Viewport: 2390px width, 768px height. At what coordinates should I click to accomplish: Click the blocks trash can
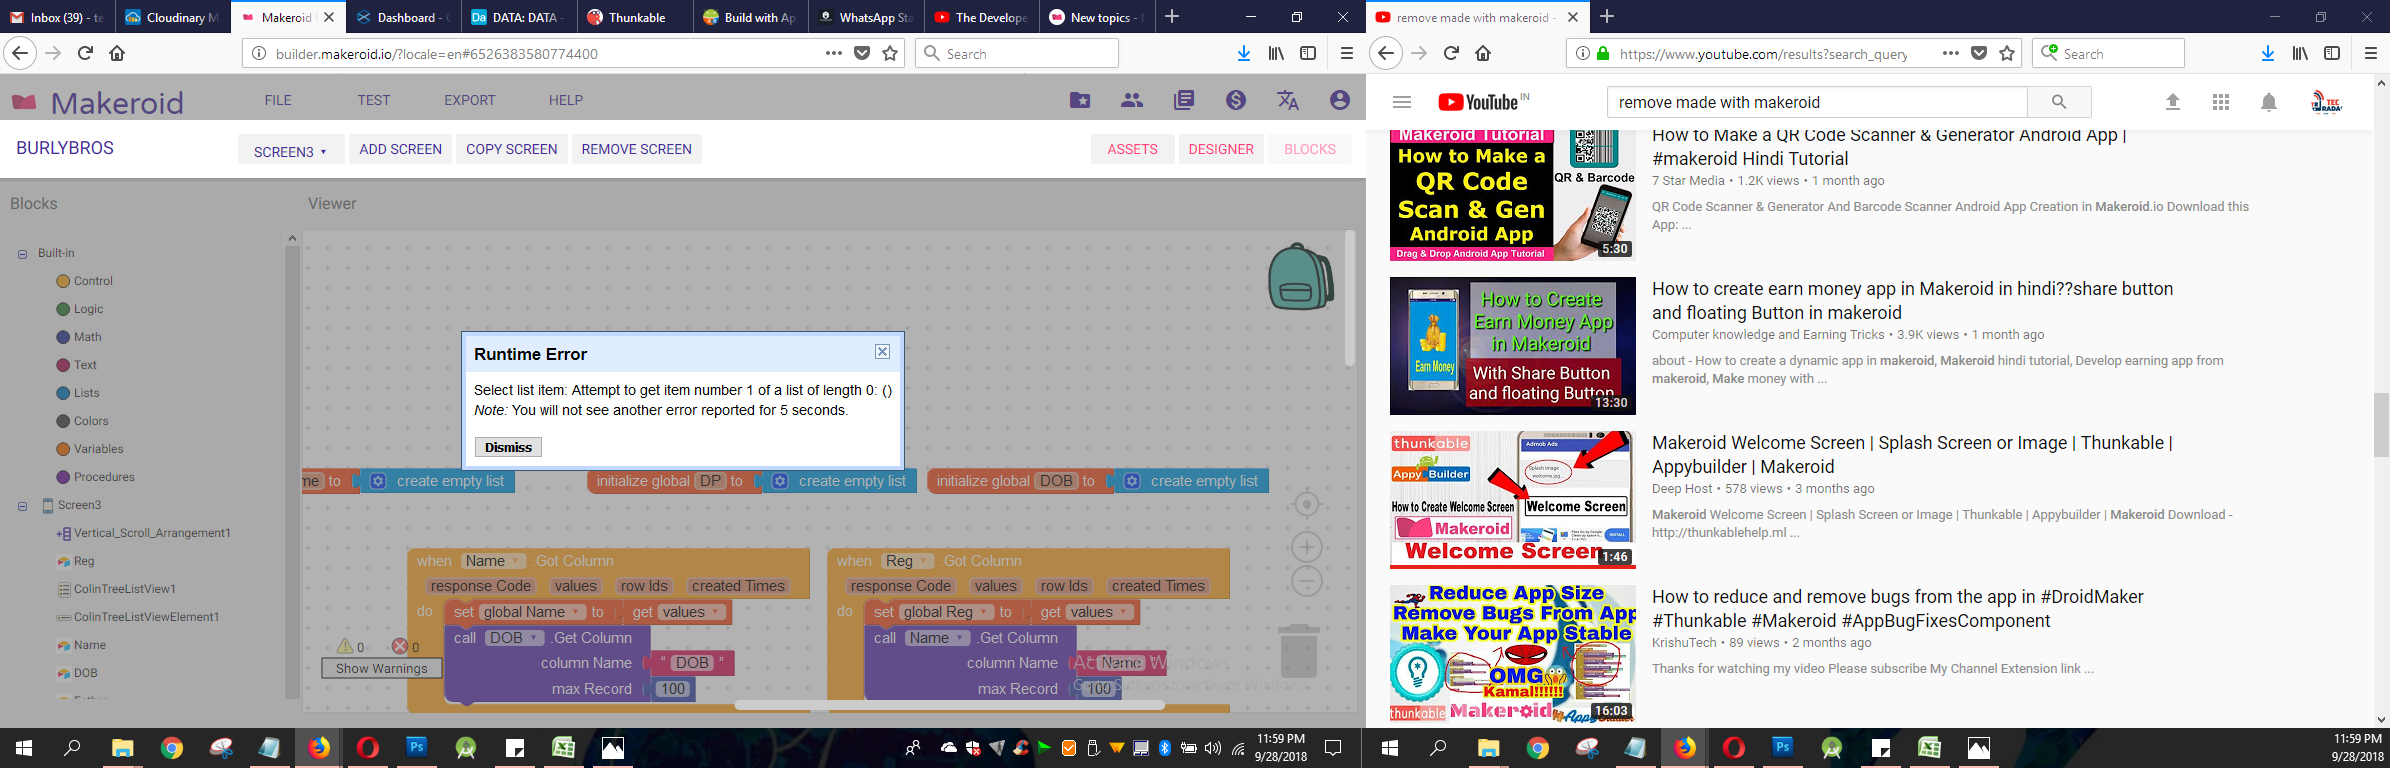pyautogui.click(x=1299, y=651)
